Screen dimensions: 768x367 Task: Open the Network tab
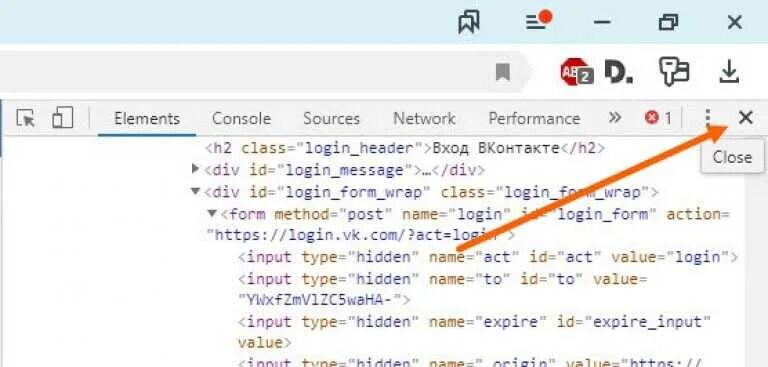pyautogui.click(x=425, y=119)
